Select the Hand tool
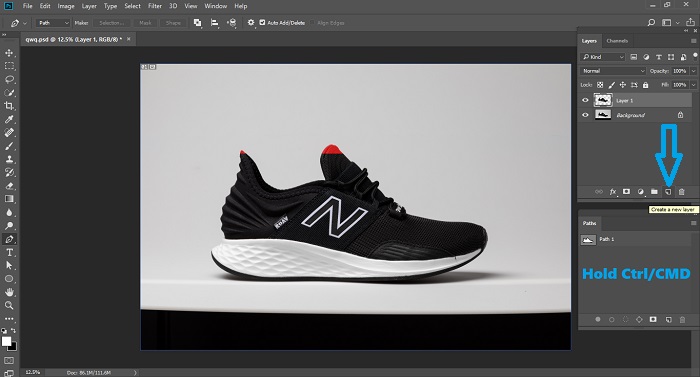The height and width of the screenshot is (377, 700). [x=9, y=292]
